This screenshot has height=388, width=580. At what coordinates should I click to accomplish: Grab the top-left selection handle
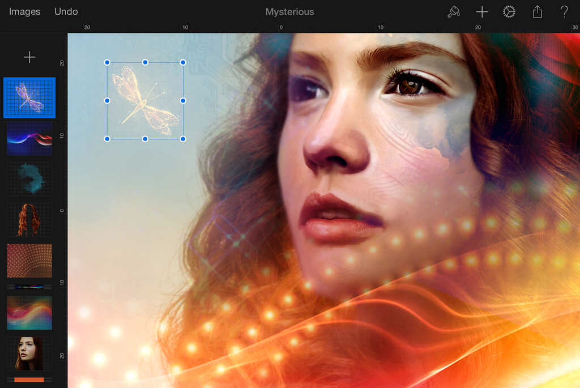point(107,63)
